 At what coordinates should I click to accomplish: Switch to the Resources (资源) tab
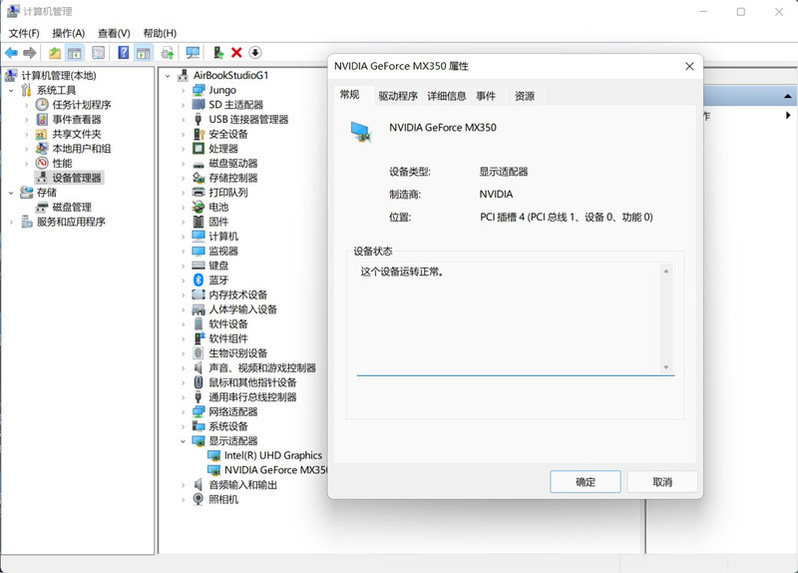(524, 96)
